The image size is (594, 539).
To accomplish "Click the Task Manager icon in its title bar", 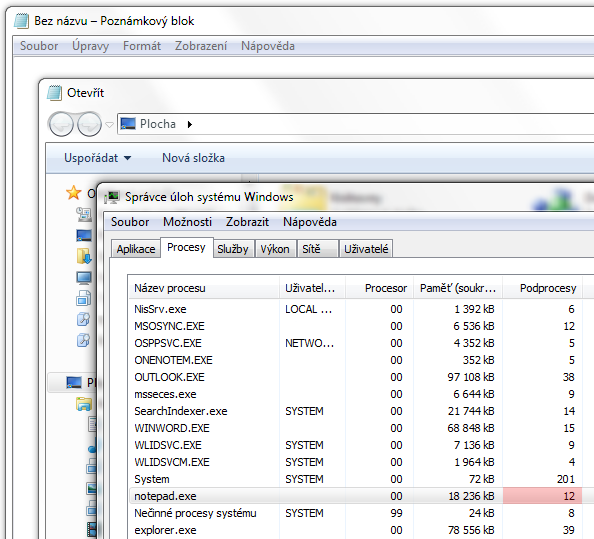I will (x=112, y=197).
